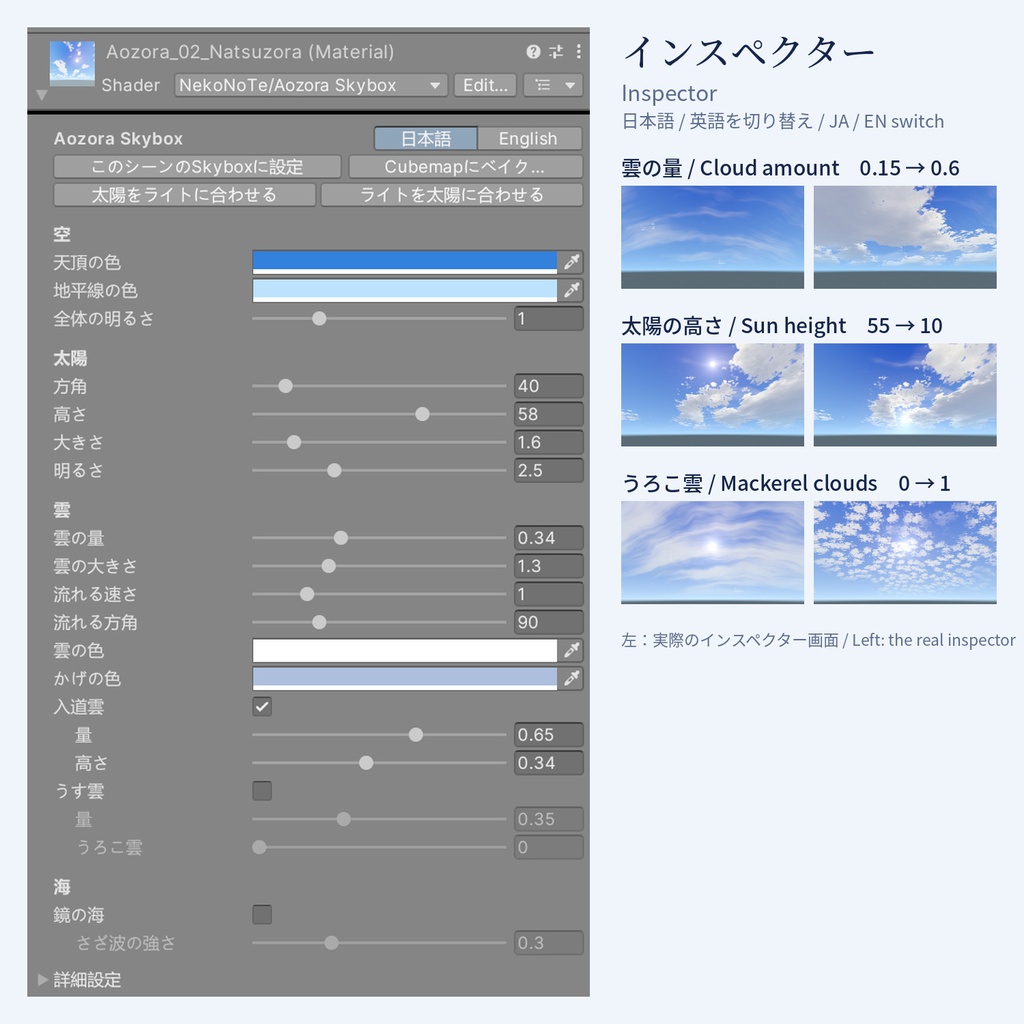Click the Cloud amount 0.6 sky thumbnail
The width and height of the screenshot is (1024, 1024).
click(x=905, y=237)
